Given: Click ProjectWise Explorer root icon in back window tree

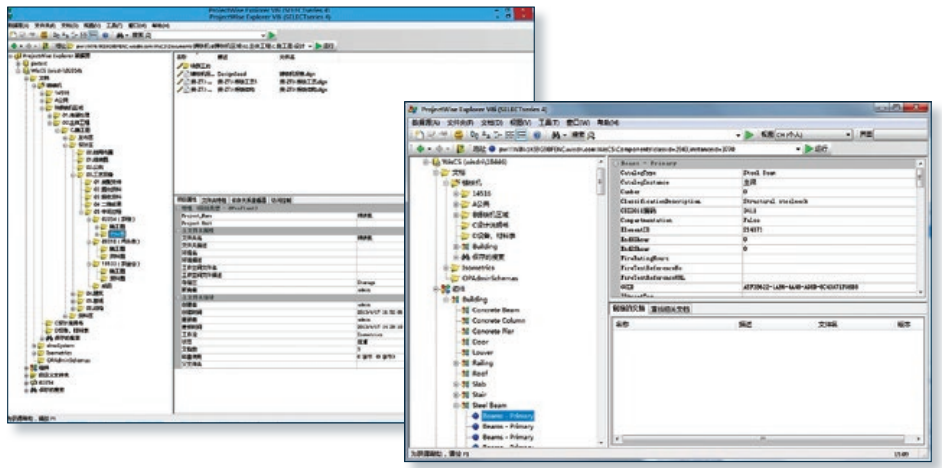Looking at the screenshot, I should [x=17, y=55].
